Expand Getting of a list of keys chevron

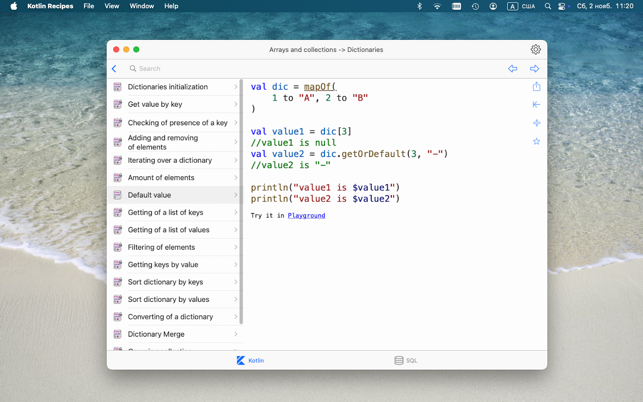[x=236, y=212]
